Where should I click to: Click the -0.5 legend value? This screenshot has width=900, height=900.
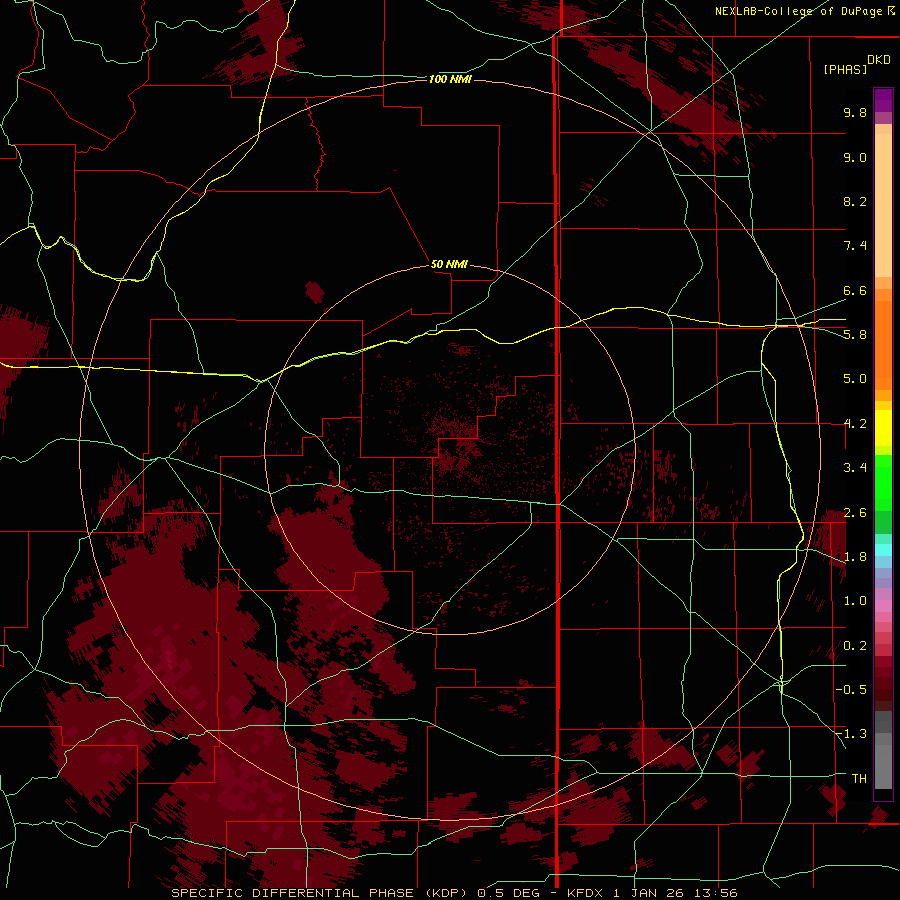(x=851, y=690)
